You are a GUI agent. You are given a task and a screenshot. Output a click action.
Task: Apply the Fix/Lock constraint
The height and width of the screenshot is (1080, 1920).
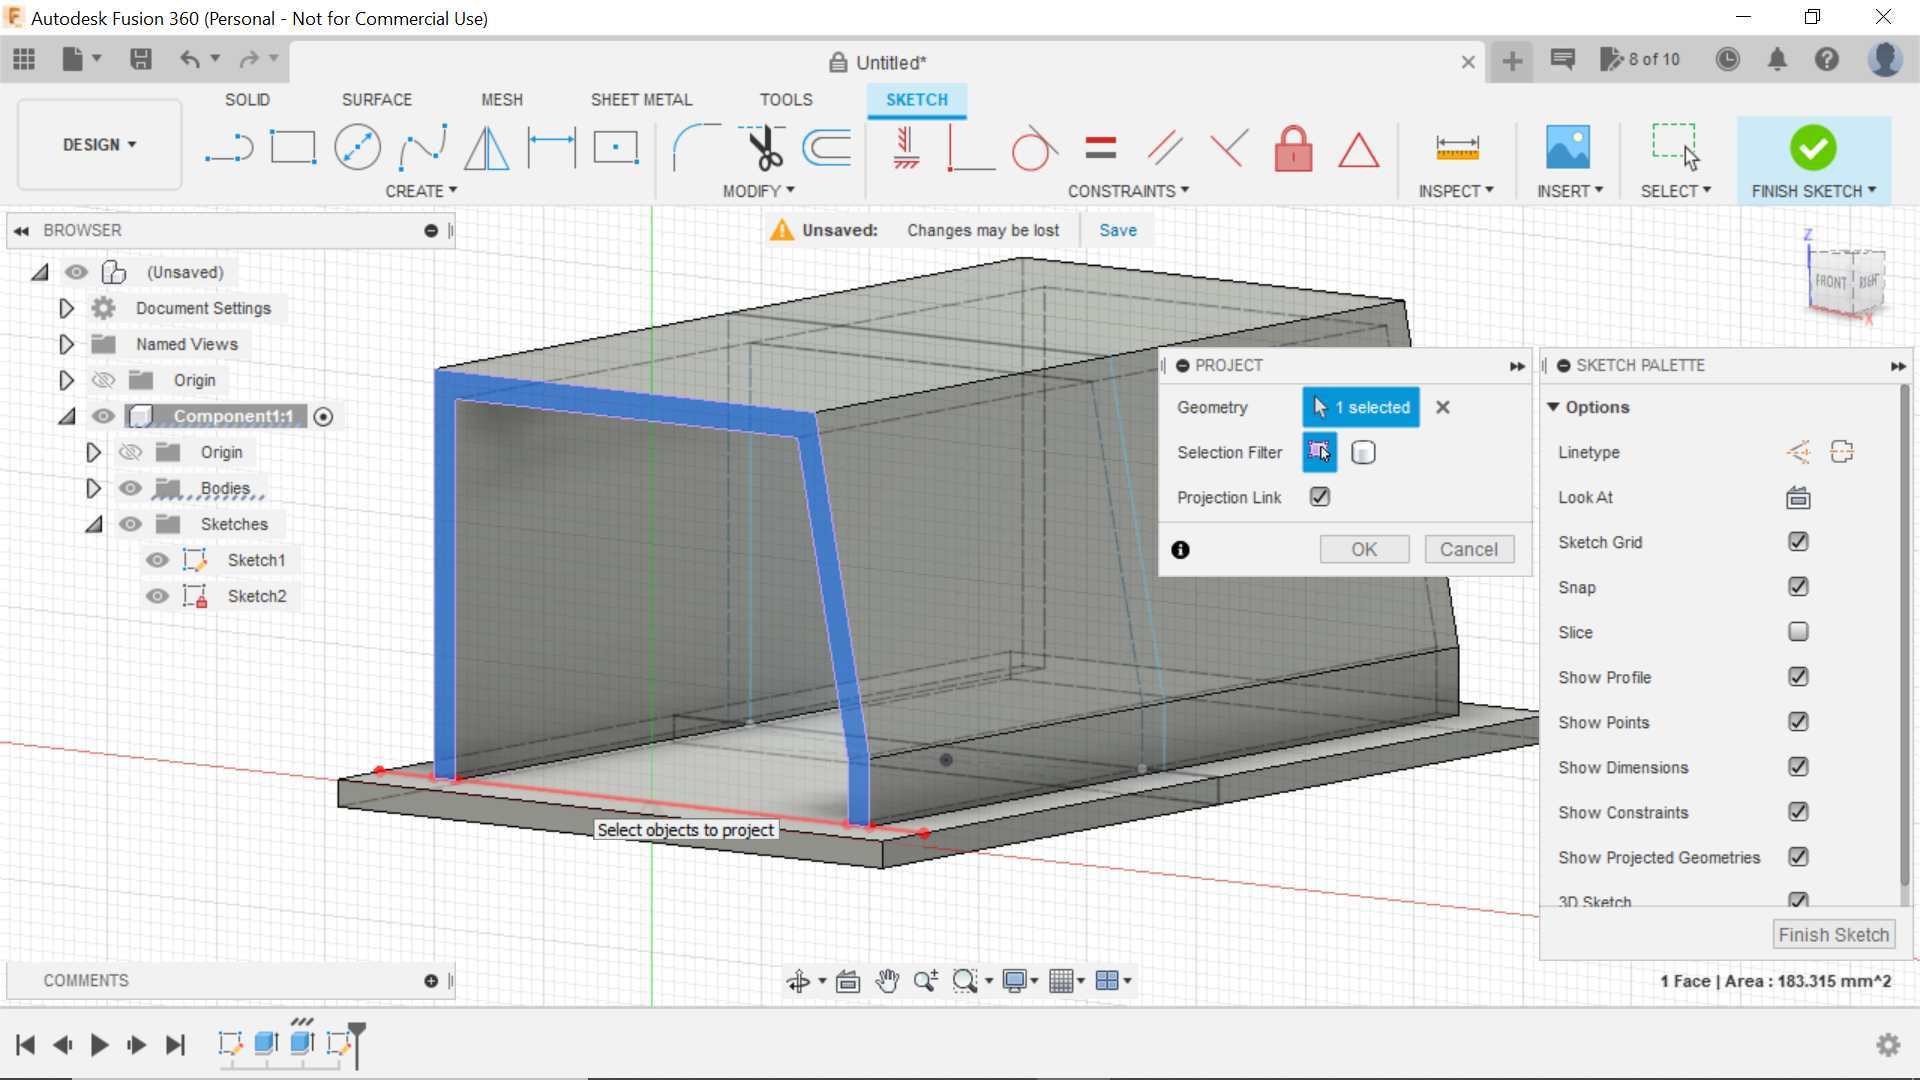click(1293, 148)
